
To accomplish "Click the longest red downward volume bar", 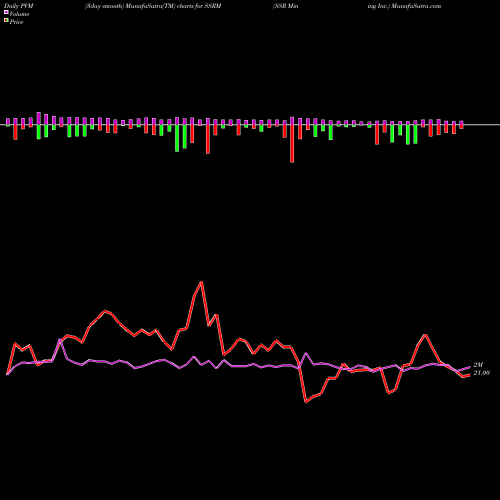I will pyautogui.click(x=292, y=144).
